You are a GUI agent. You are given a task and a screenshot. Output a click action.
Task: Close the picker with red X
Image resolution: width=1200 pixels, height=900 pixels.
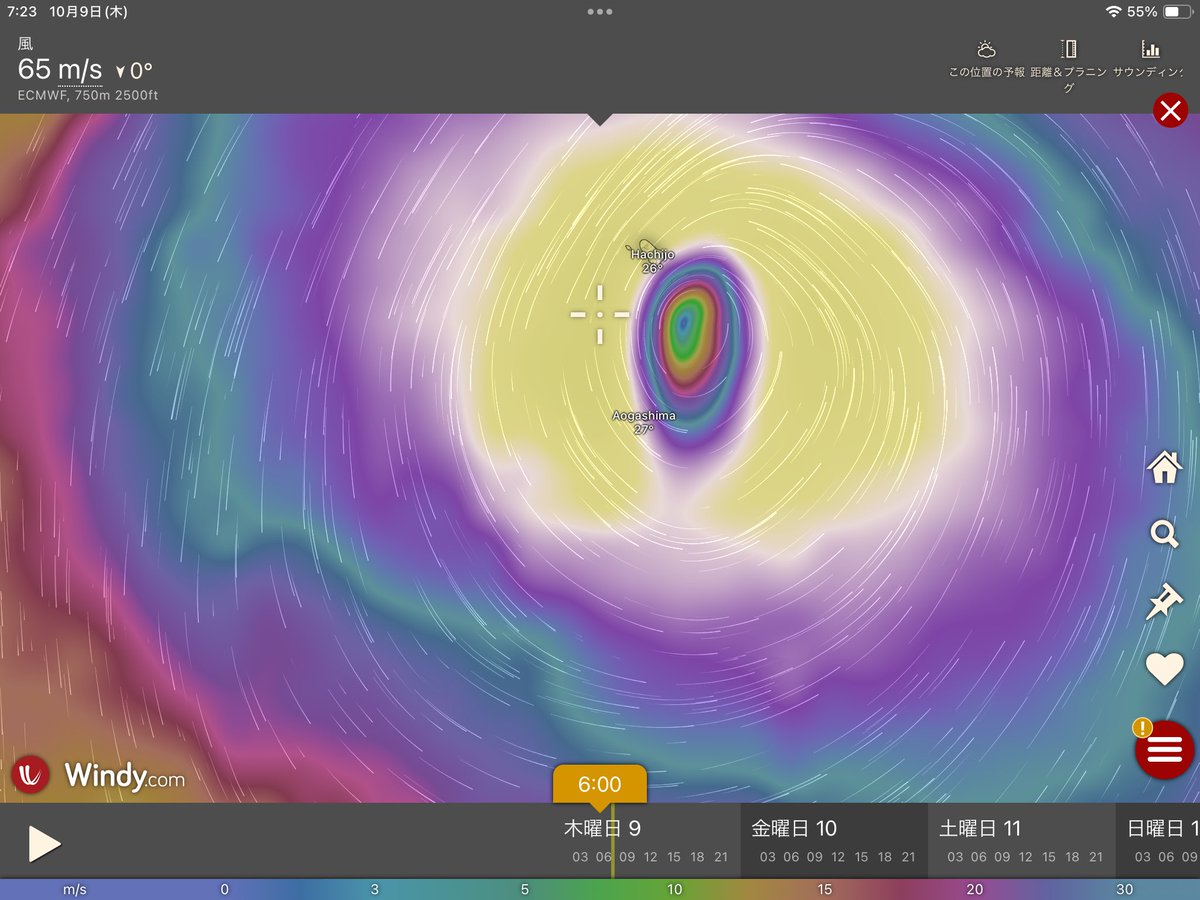tap(1170, 109)
